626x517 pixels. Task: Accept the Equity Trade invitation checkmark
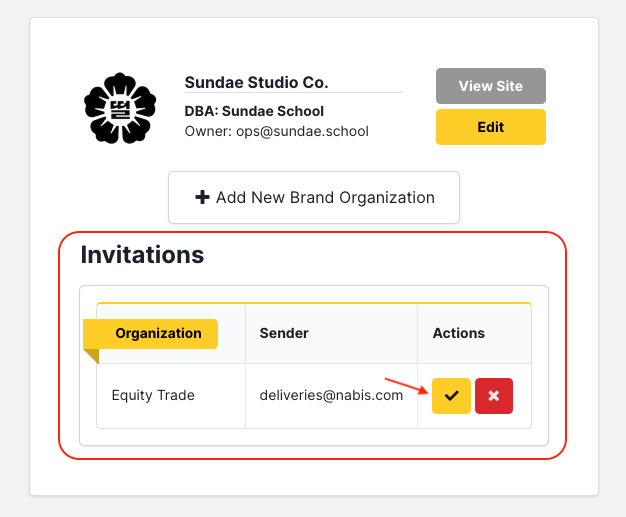click(451, 396)
